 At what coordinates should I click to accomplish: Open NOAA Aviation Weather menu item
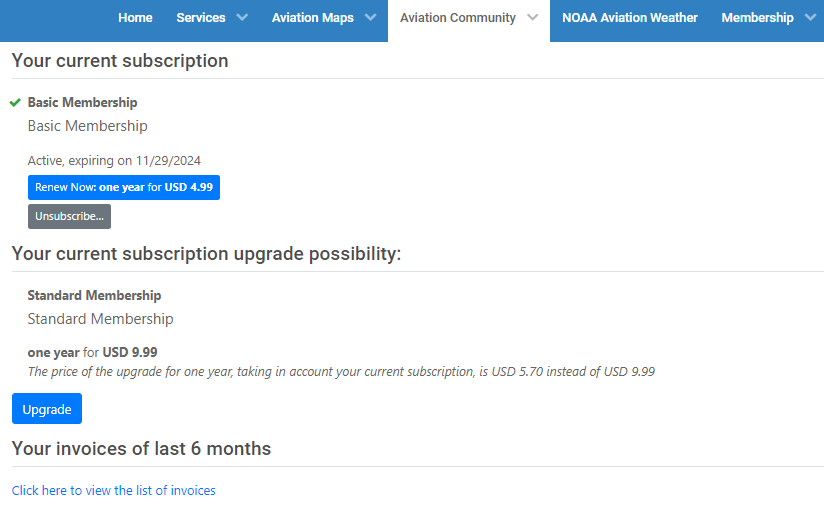coord(630,18)
